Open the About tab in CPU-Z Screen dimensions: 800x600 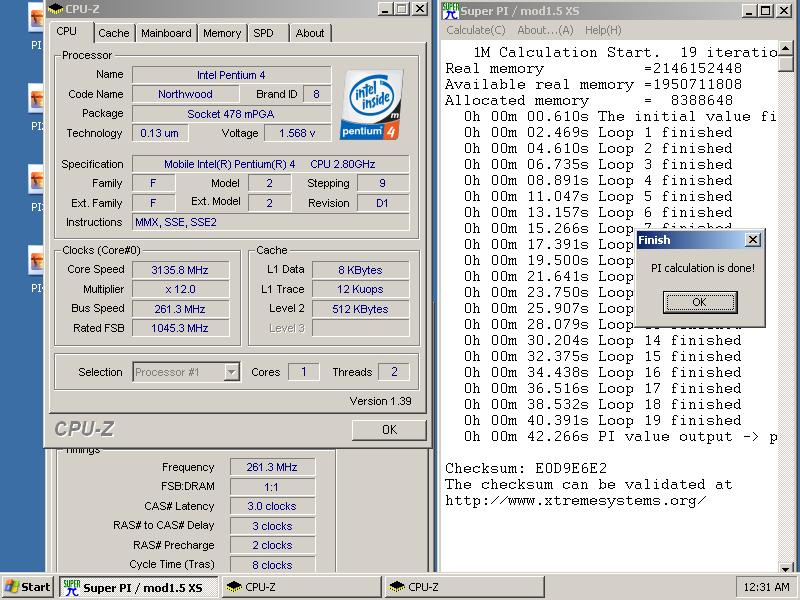[310, 33]
